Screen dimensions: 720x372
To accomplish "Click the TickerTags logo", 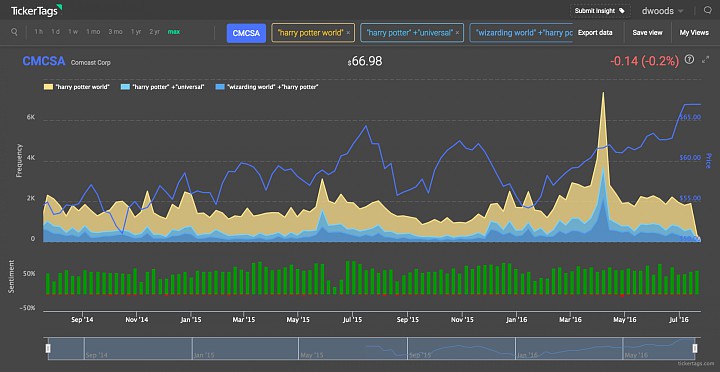I will pyautogui.click(x=37, y=10).
